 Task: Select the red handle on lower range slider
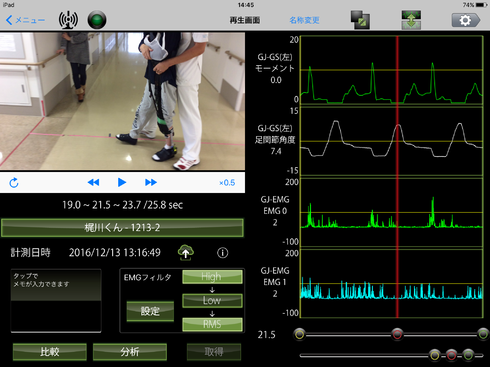coord(451,355)
